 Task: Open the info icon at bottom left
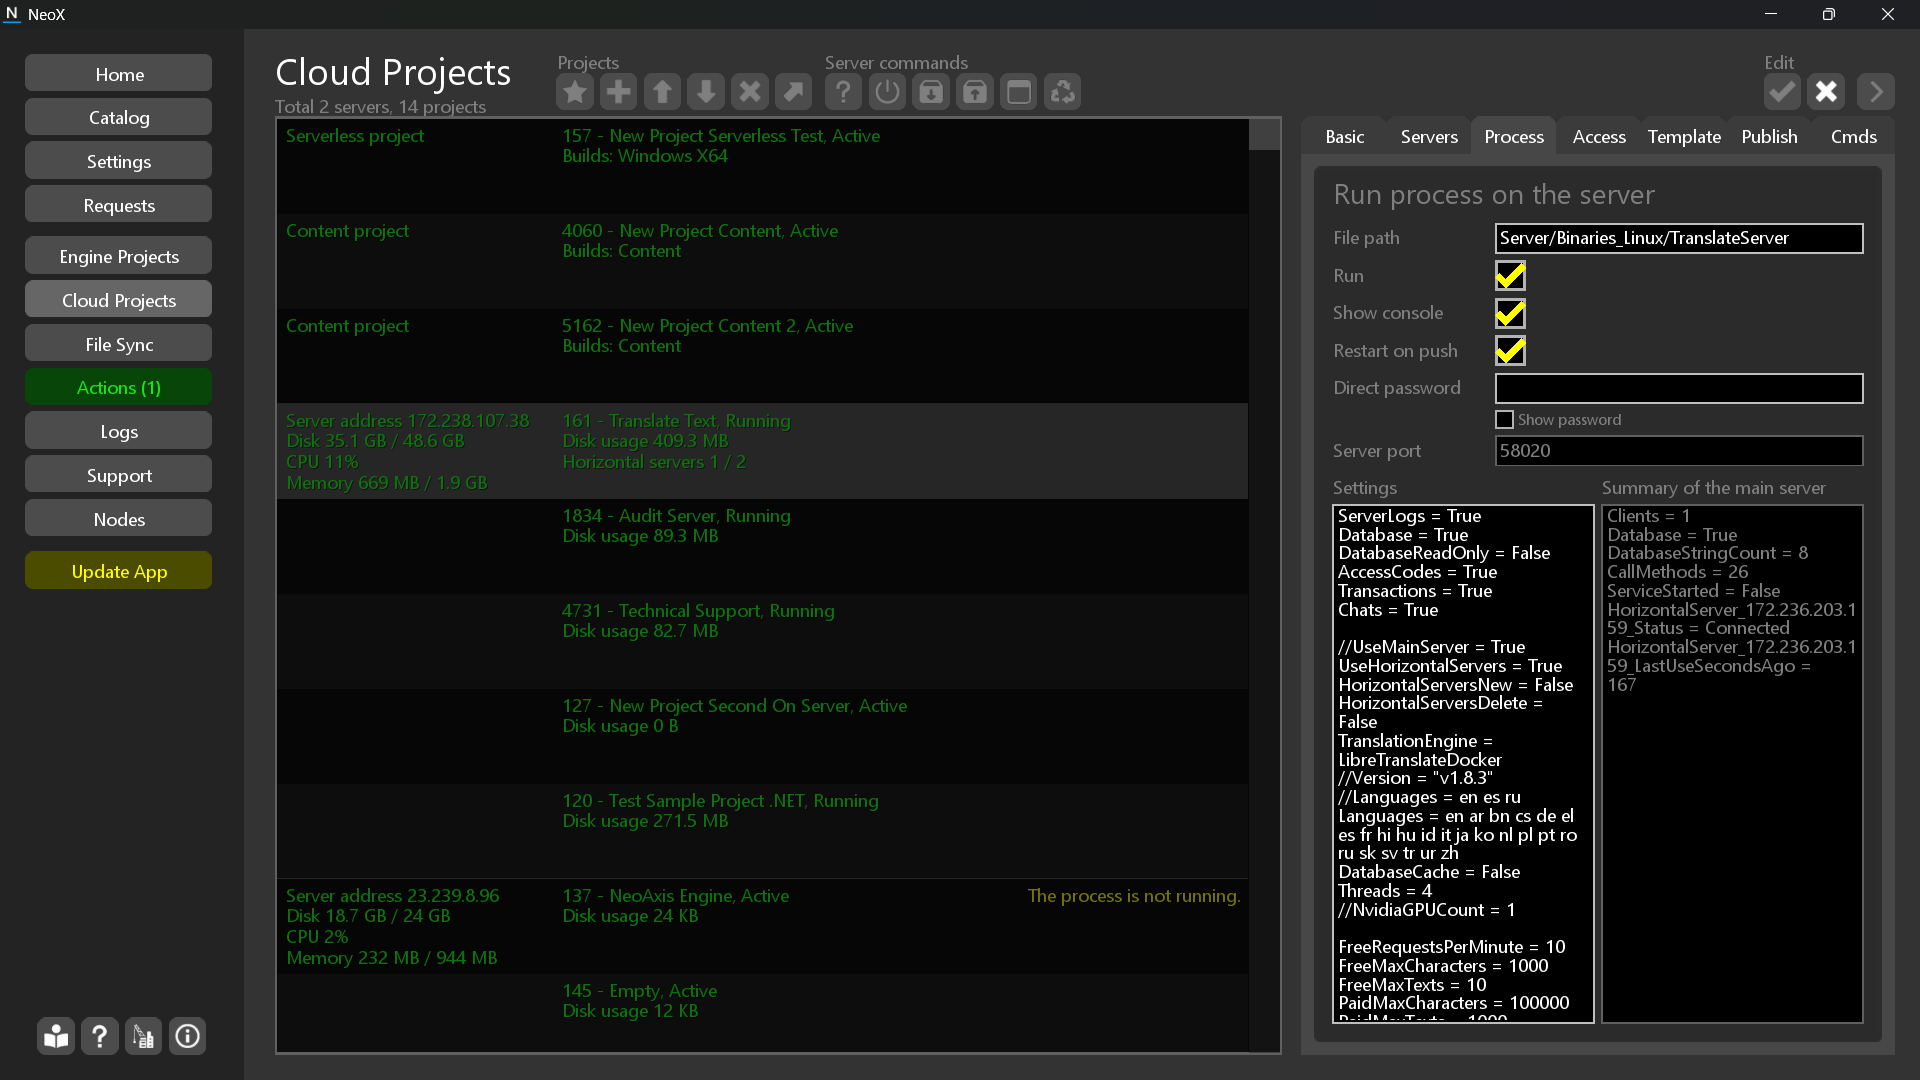click(x=187, y=1036)
